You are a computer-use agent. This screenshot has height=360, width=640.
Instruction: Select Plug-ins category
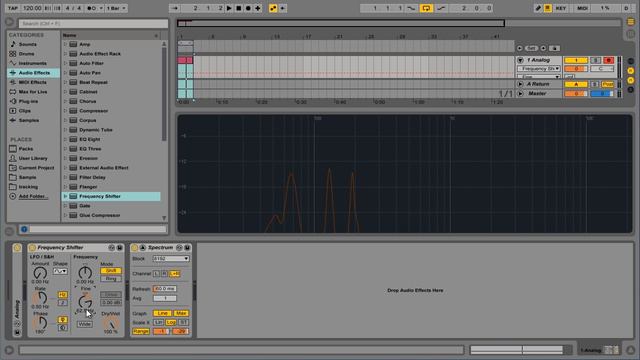[28, 101]
